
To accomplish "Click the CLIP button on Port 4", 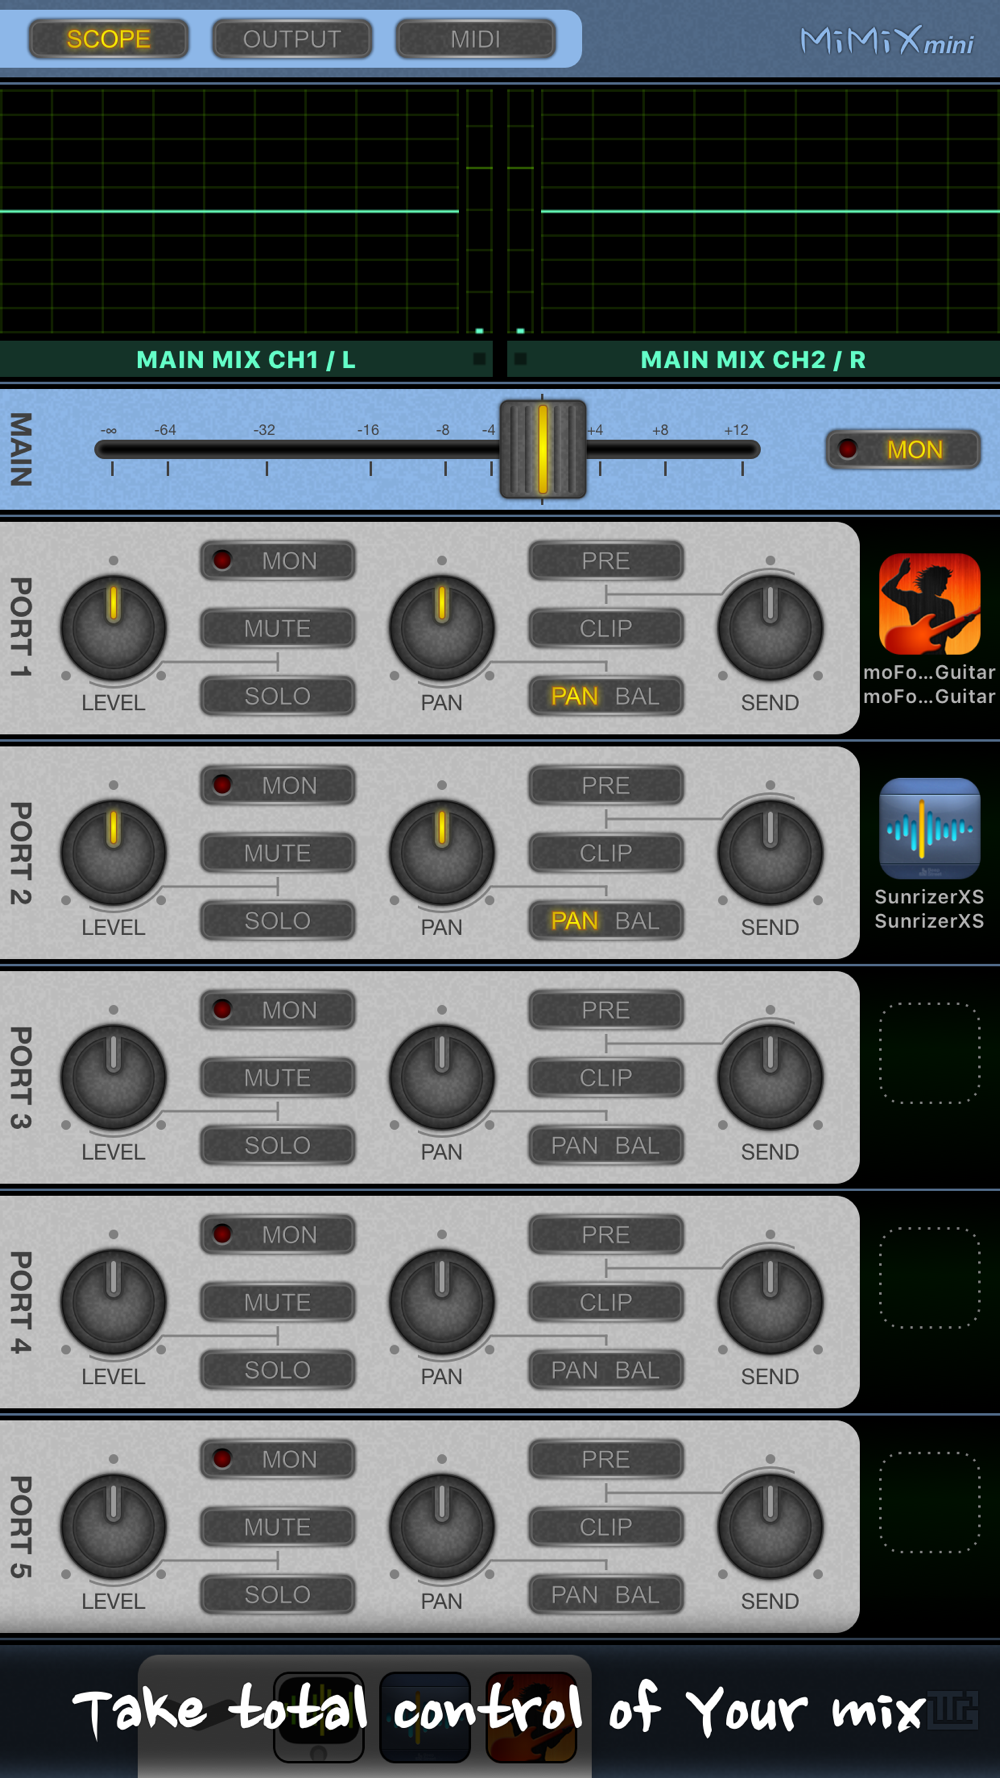I will [x=606, y=1302].
